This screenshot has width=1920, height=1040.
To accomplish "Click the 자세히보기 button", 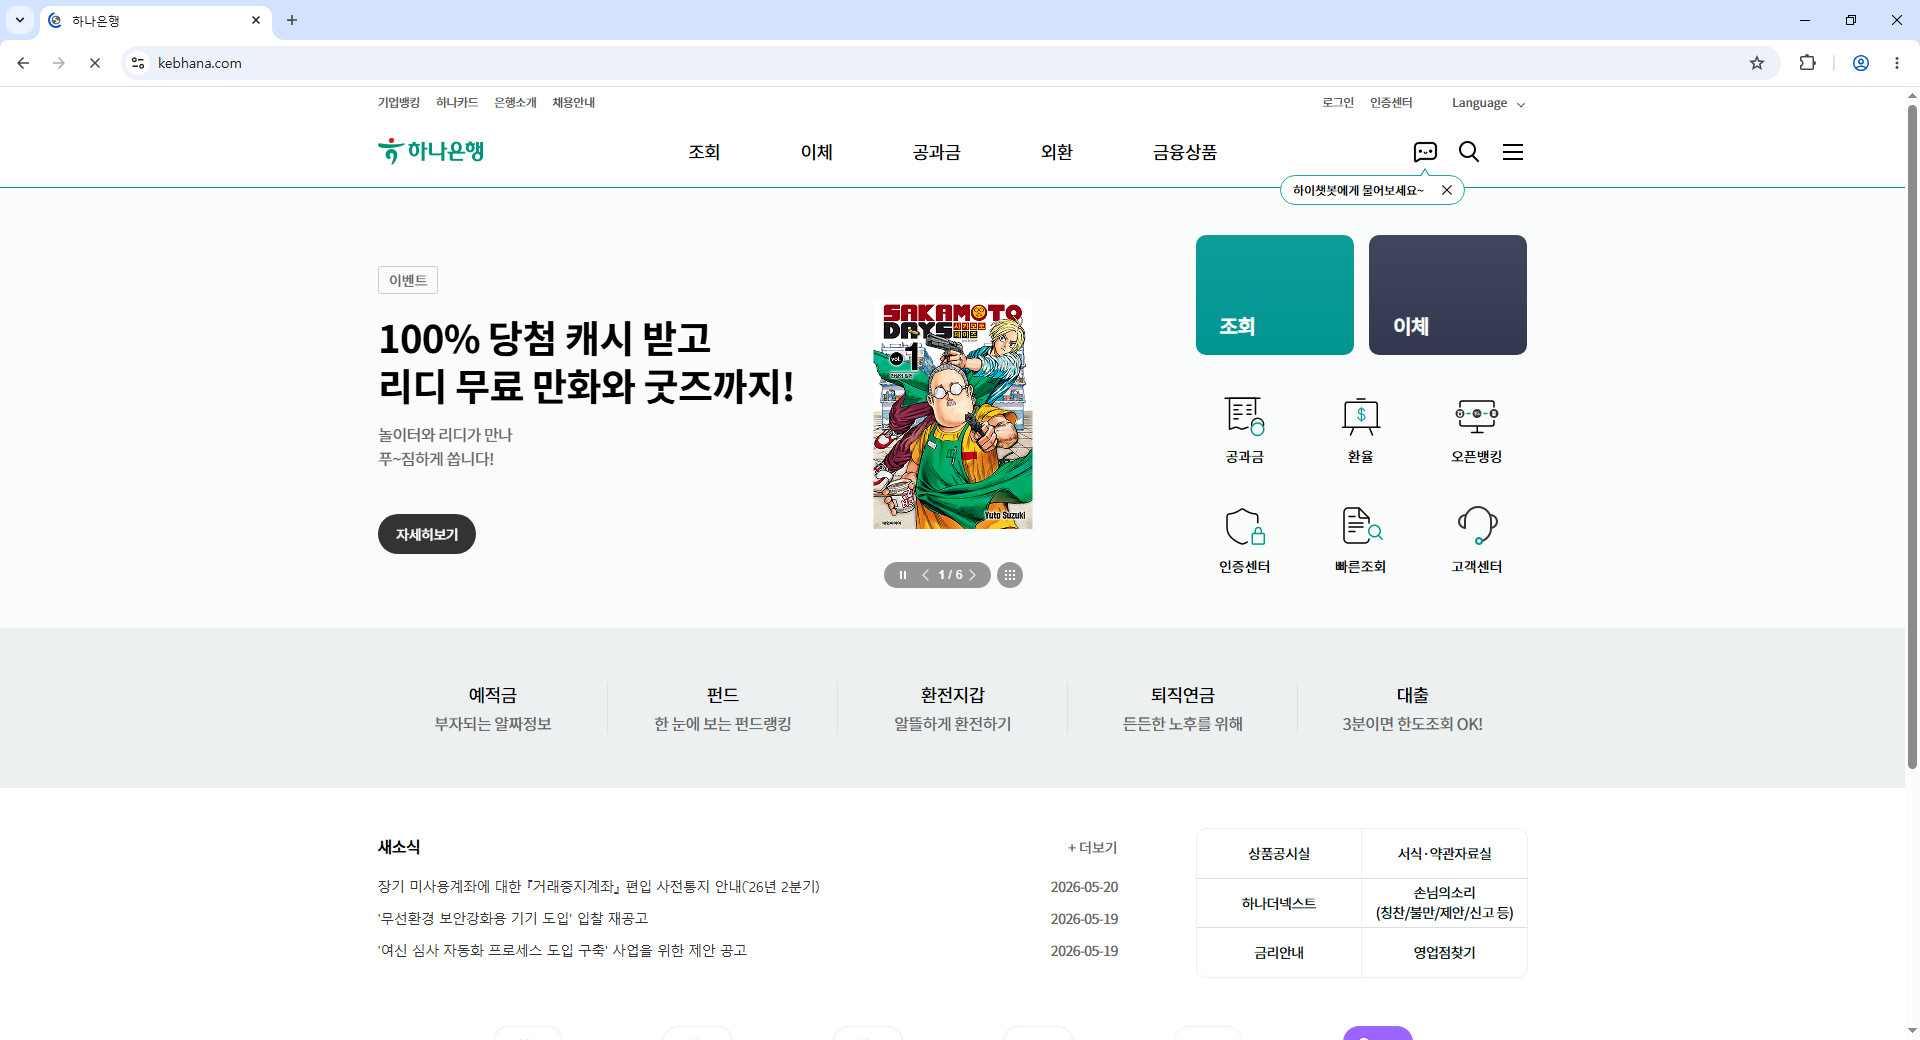I will tap(427, 534).
